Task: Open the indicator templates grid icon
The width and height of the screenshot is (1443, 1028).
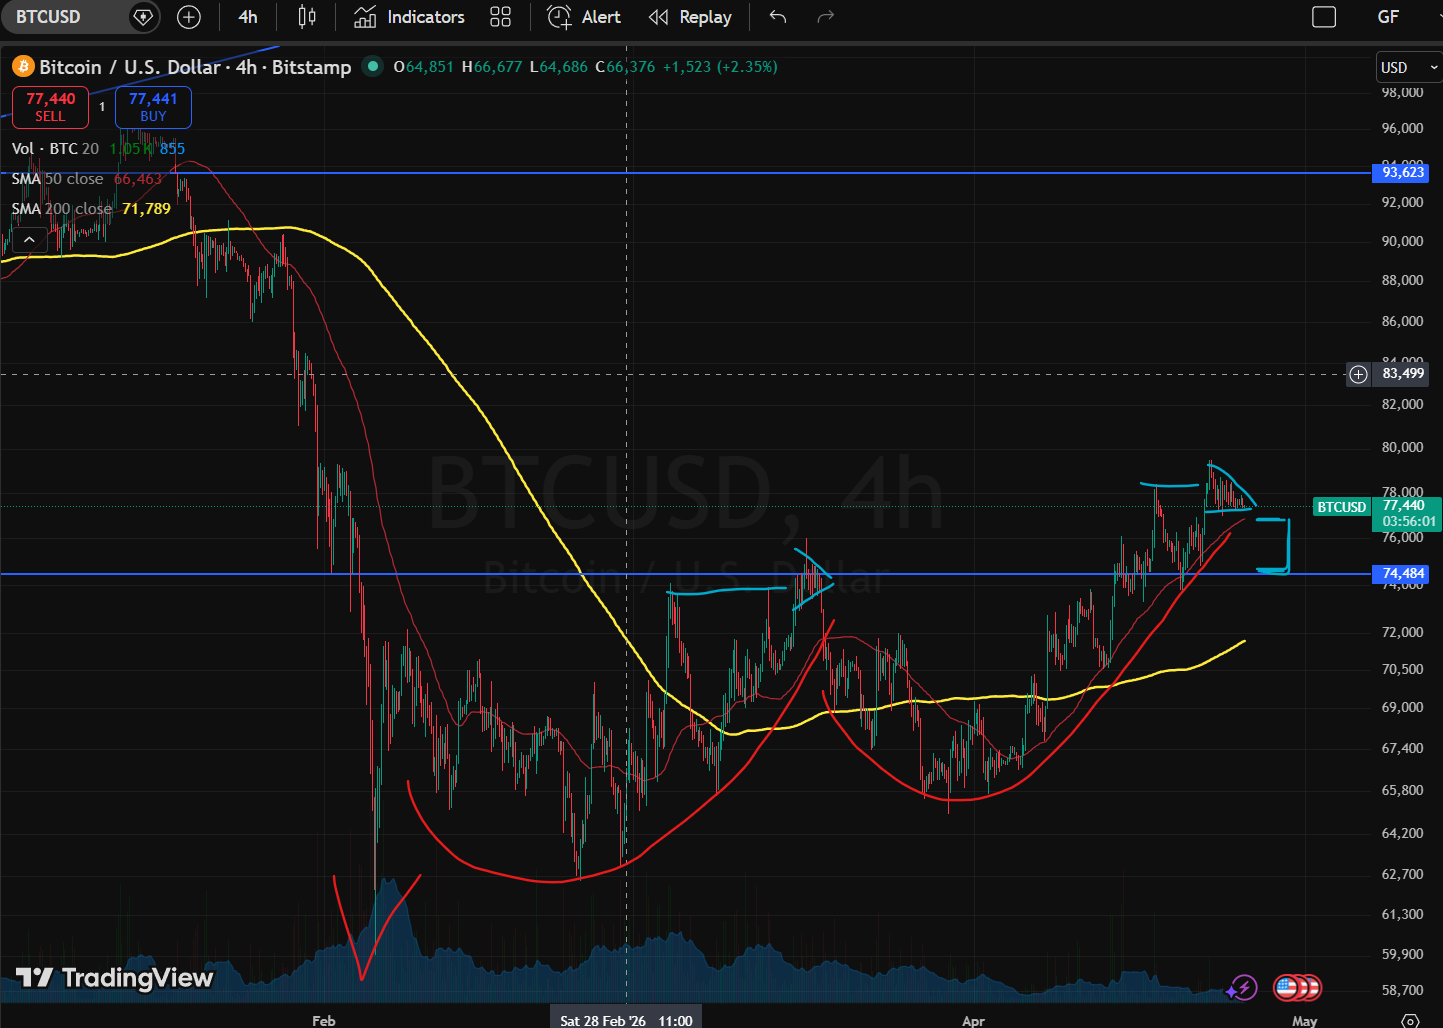Action: 500,17
